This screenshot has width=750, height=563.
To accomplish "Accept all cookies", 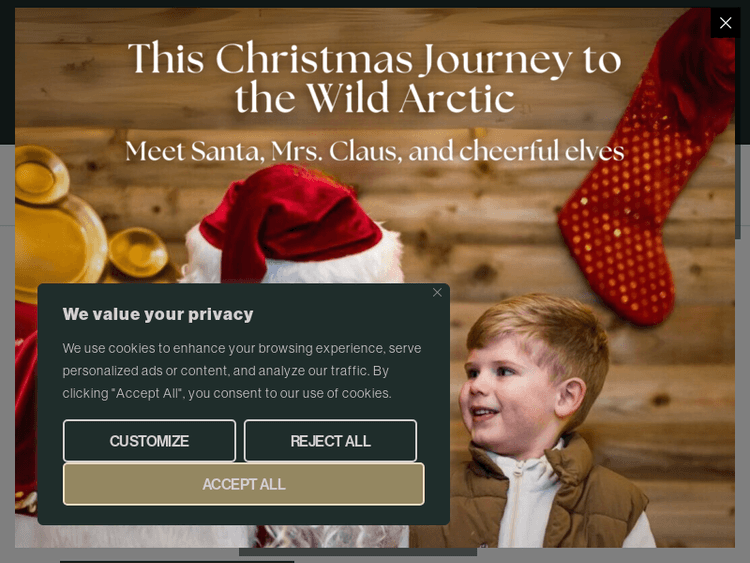I will tap(243, 484).
